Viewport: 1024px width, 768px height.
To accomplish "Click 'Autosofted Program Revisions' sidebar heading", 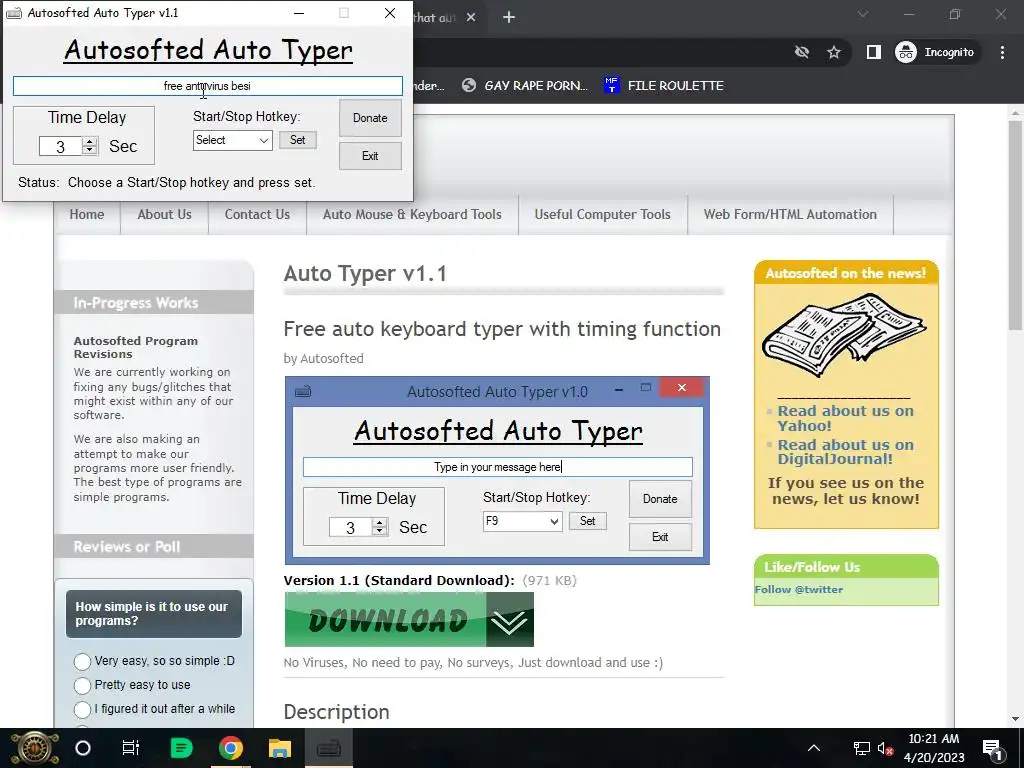I will [135, 347].
